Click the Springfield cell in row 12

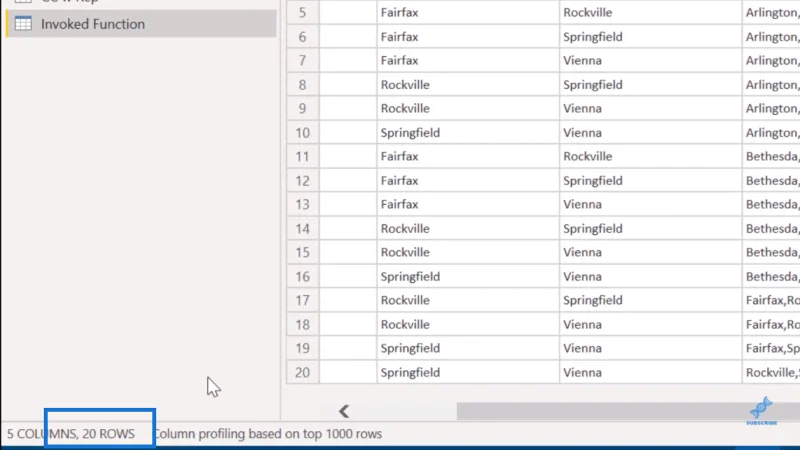[651, 181]
